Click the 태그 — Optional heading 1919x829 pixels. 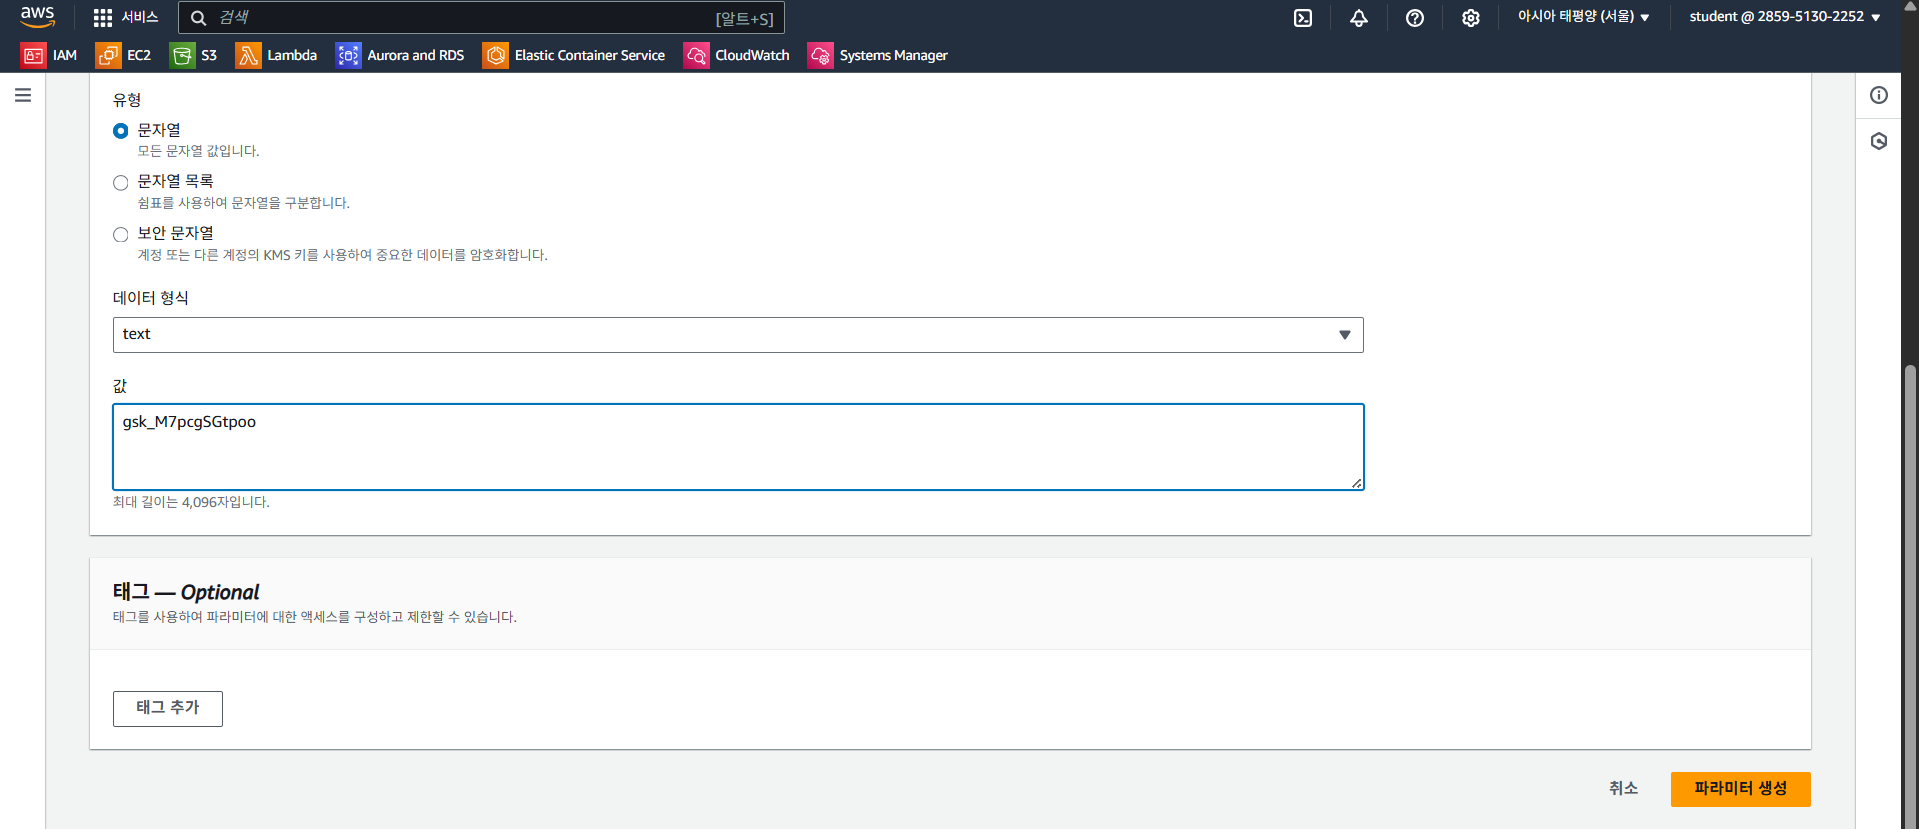(186, 592)
